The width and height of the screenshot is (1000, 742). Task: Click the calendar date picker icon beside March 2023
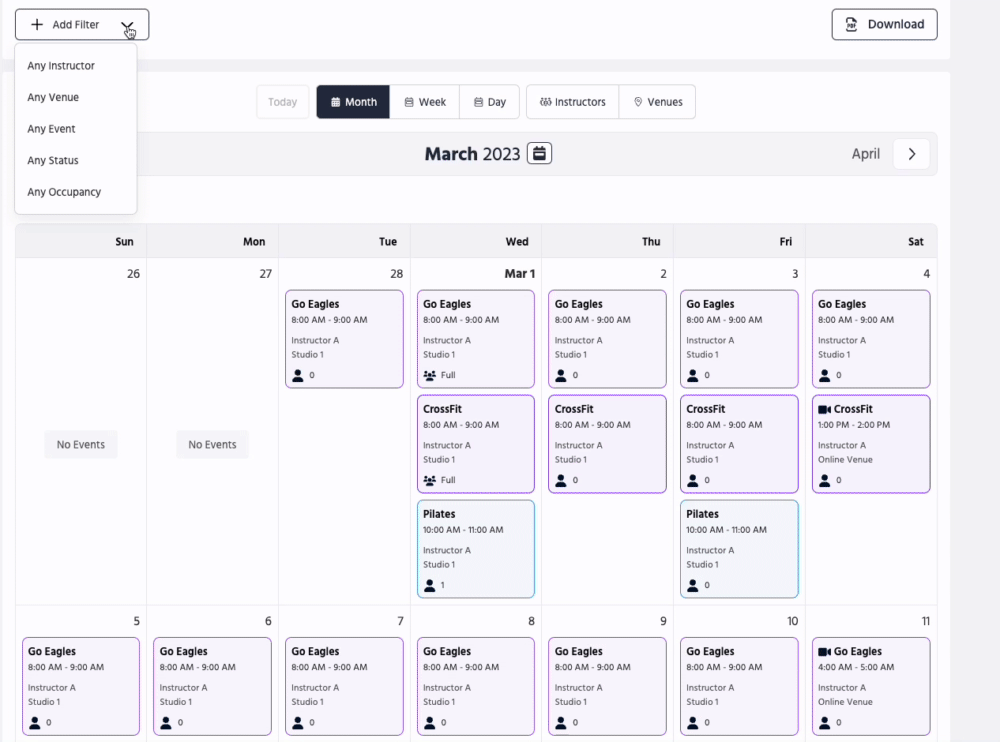click(x=539, y=154)
